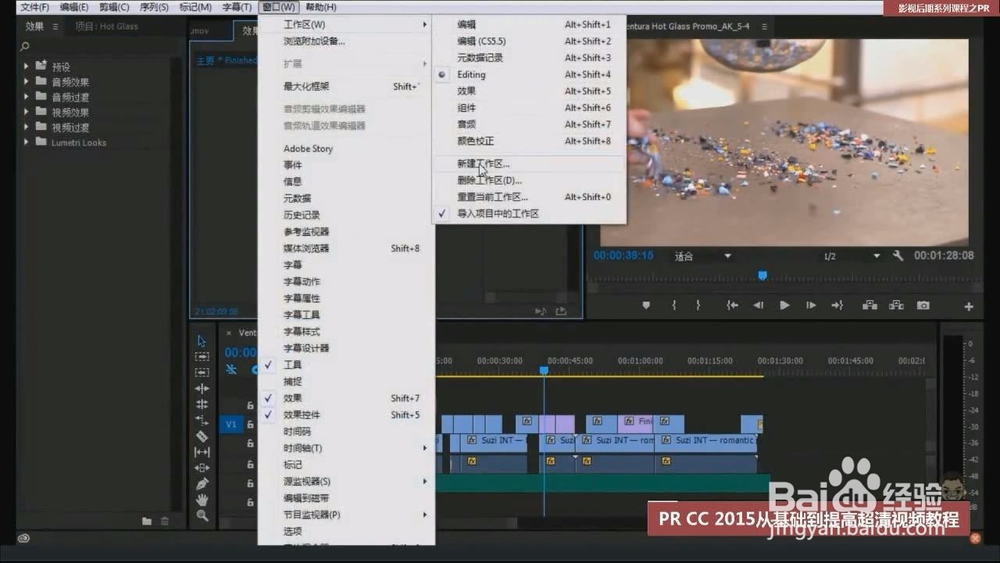Uncheck the 效果控件 menu item
The image size is (1000, 563).
(346, 414)
